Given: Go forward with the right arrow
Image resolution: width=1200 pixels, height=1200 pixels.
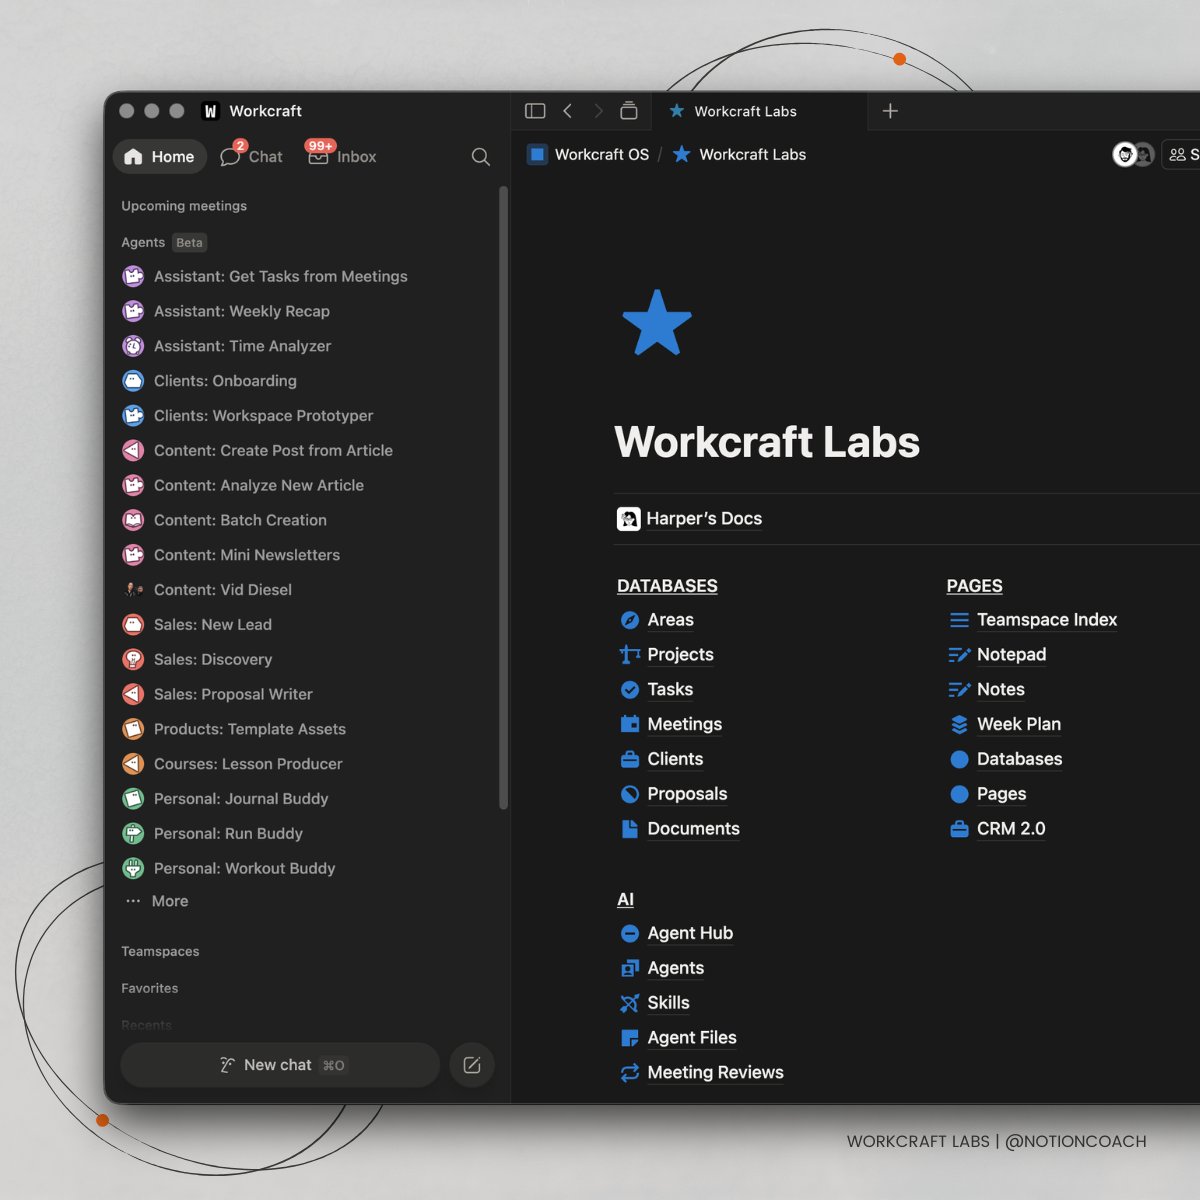Looking at the screenshot, I should (x=598, y=111).
